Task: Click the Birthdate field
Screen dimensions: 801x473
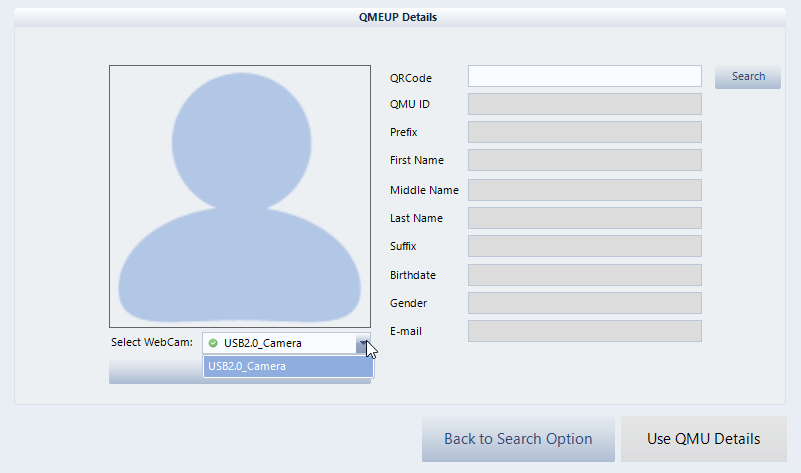Action: pos(584,275)
